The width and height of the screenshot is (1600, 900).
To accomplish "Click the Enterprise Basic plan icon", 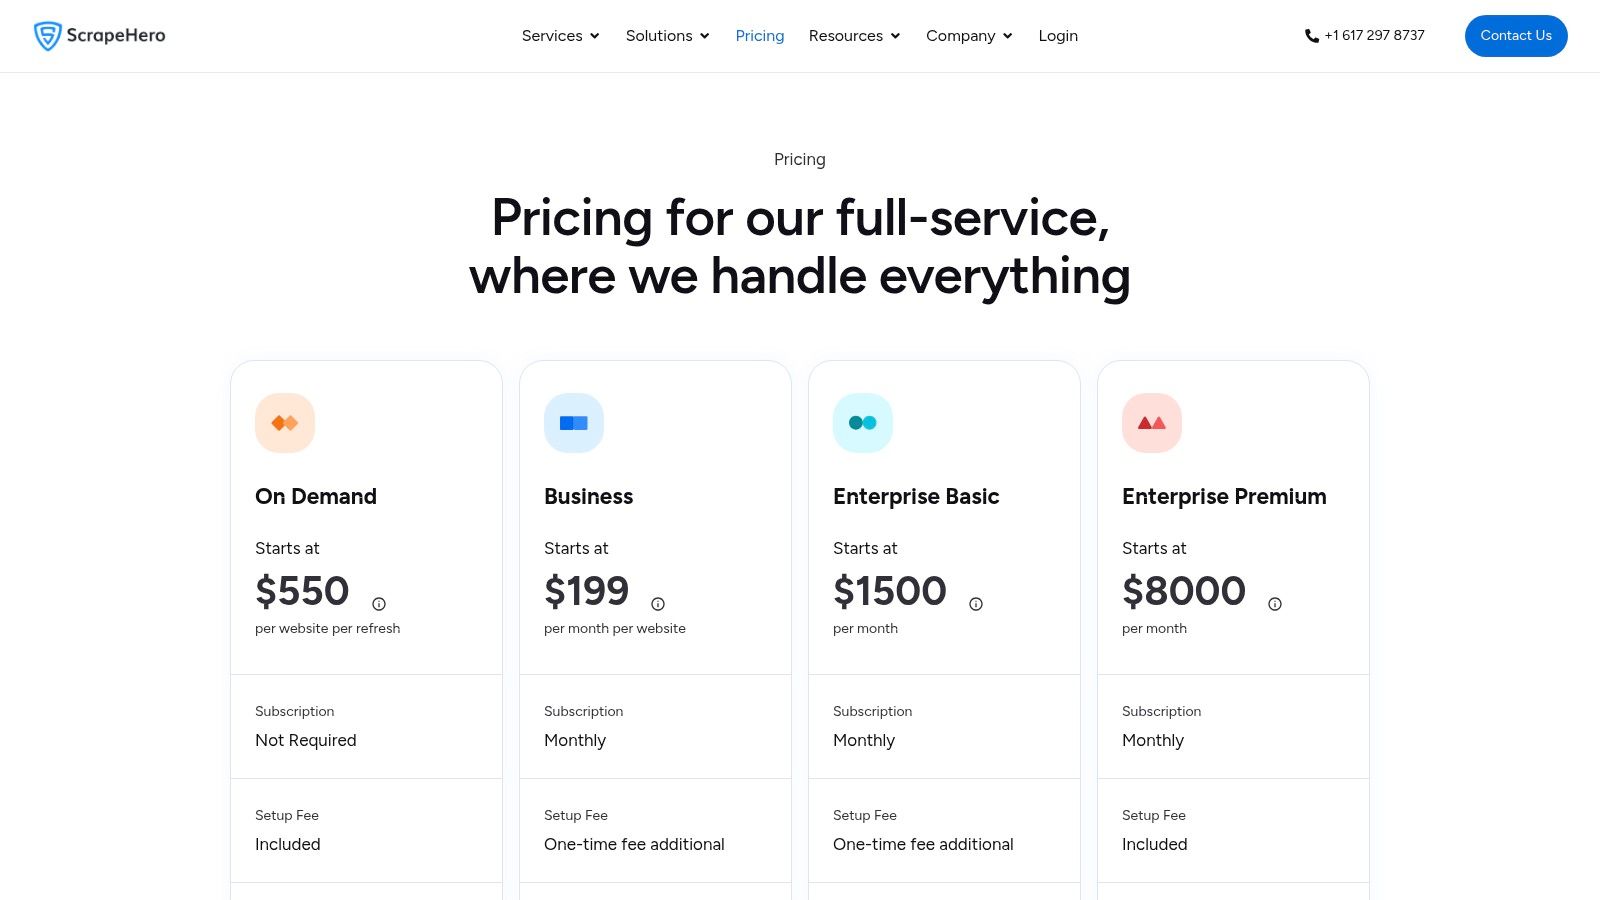I will point(863,422).
